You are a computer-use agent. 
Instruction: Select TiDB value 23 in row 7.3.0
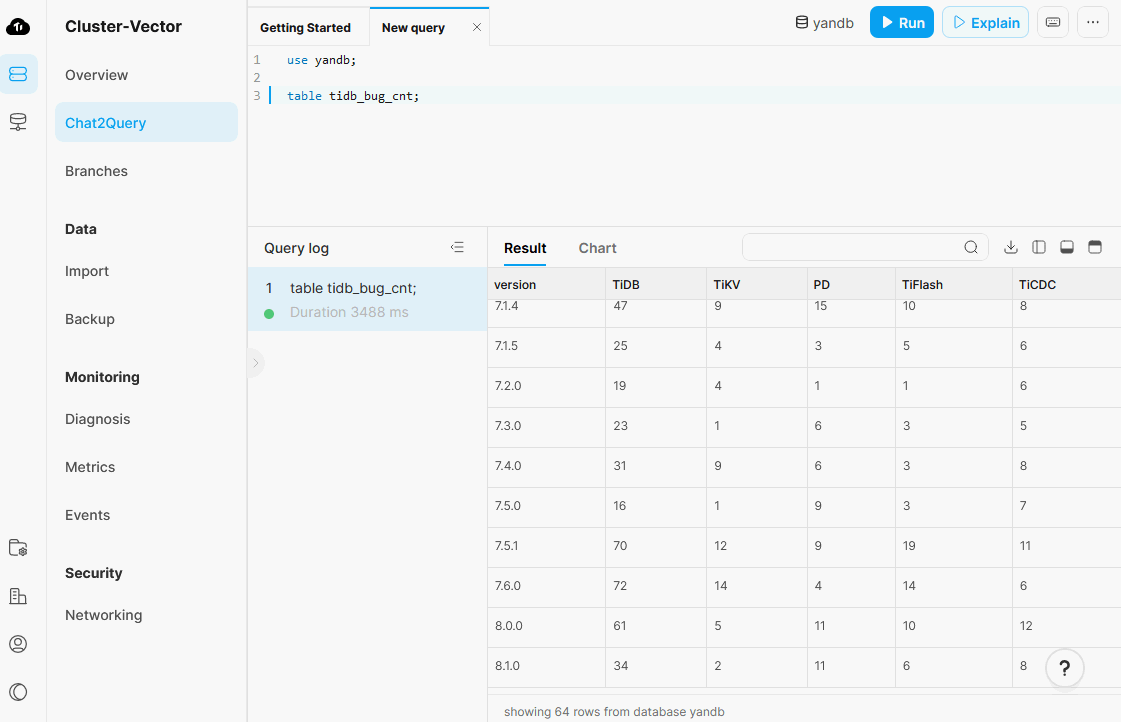click(656, 426)
